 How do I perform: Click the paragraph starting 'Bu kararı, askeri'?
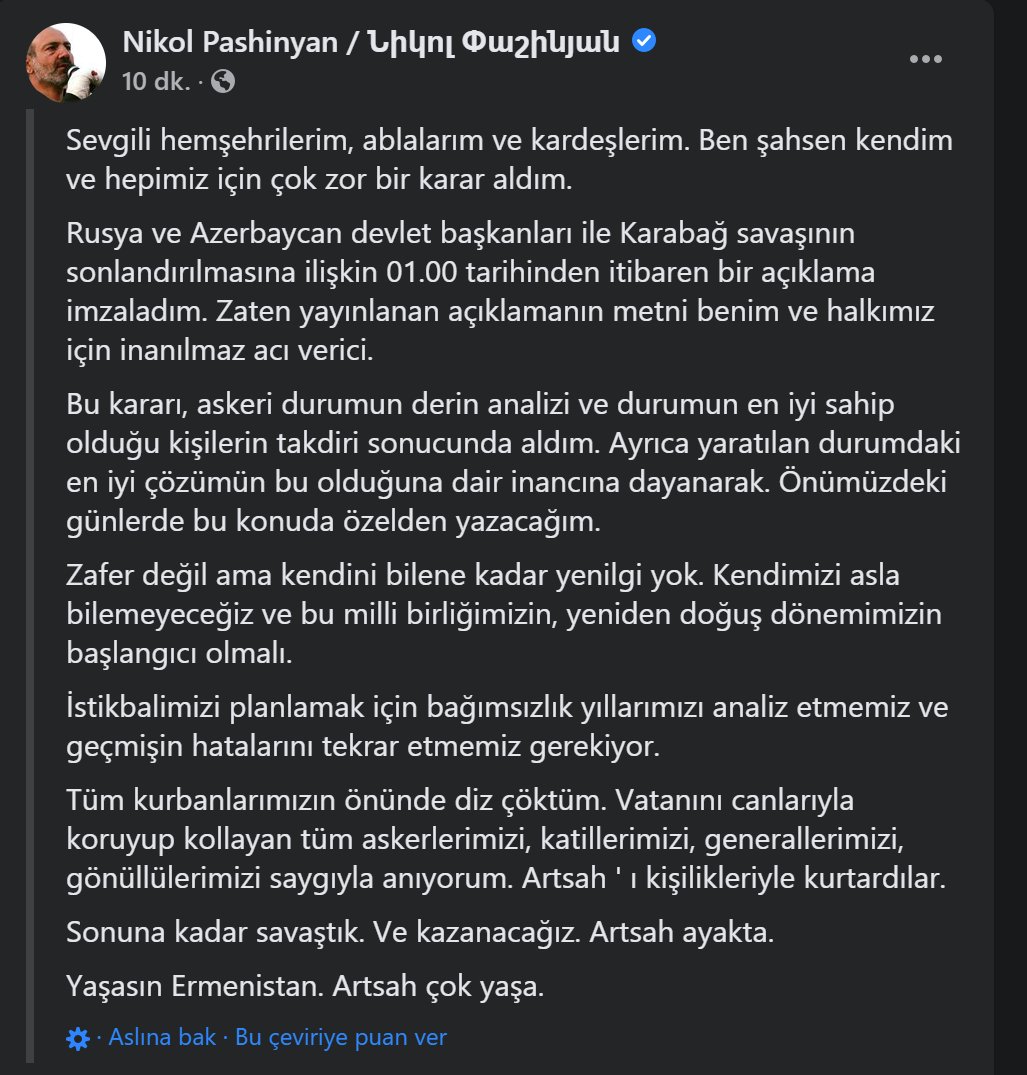514,463
